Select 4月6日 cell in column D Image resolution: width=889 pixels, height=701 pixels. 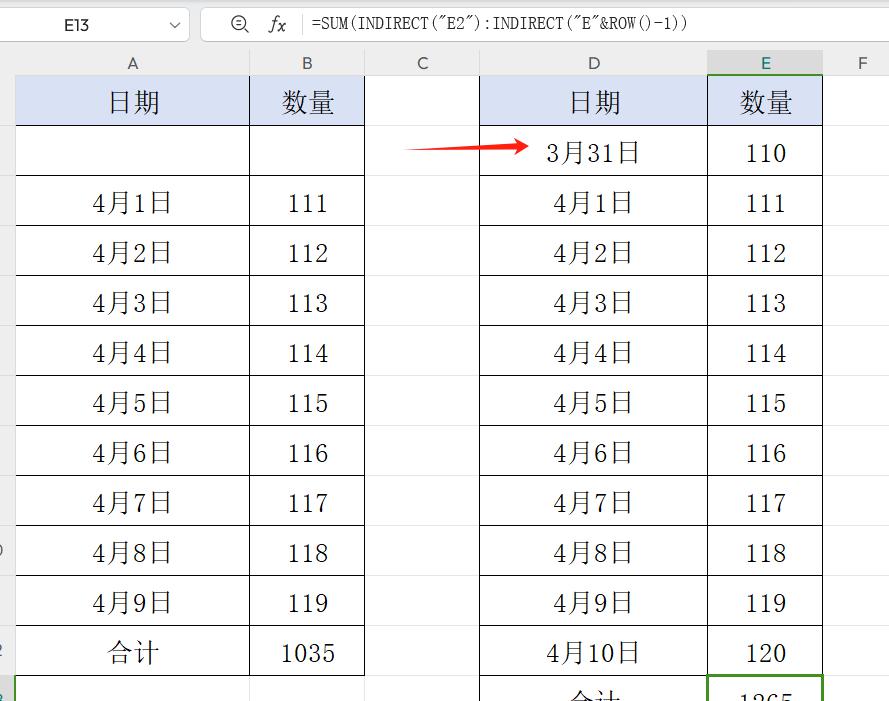594,450
